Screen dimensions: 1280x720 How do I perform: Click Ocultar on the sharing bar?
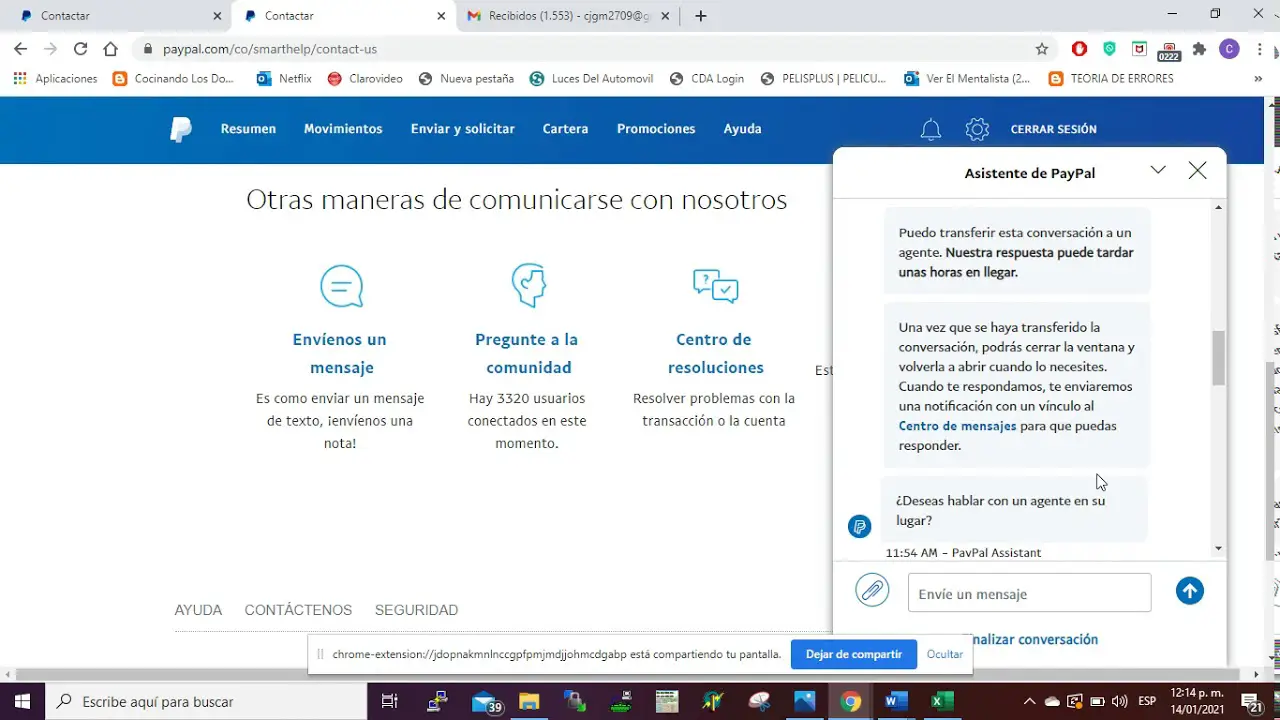pyautogui.click(x=945, y=654)
